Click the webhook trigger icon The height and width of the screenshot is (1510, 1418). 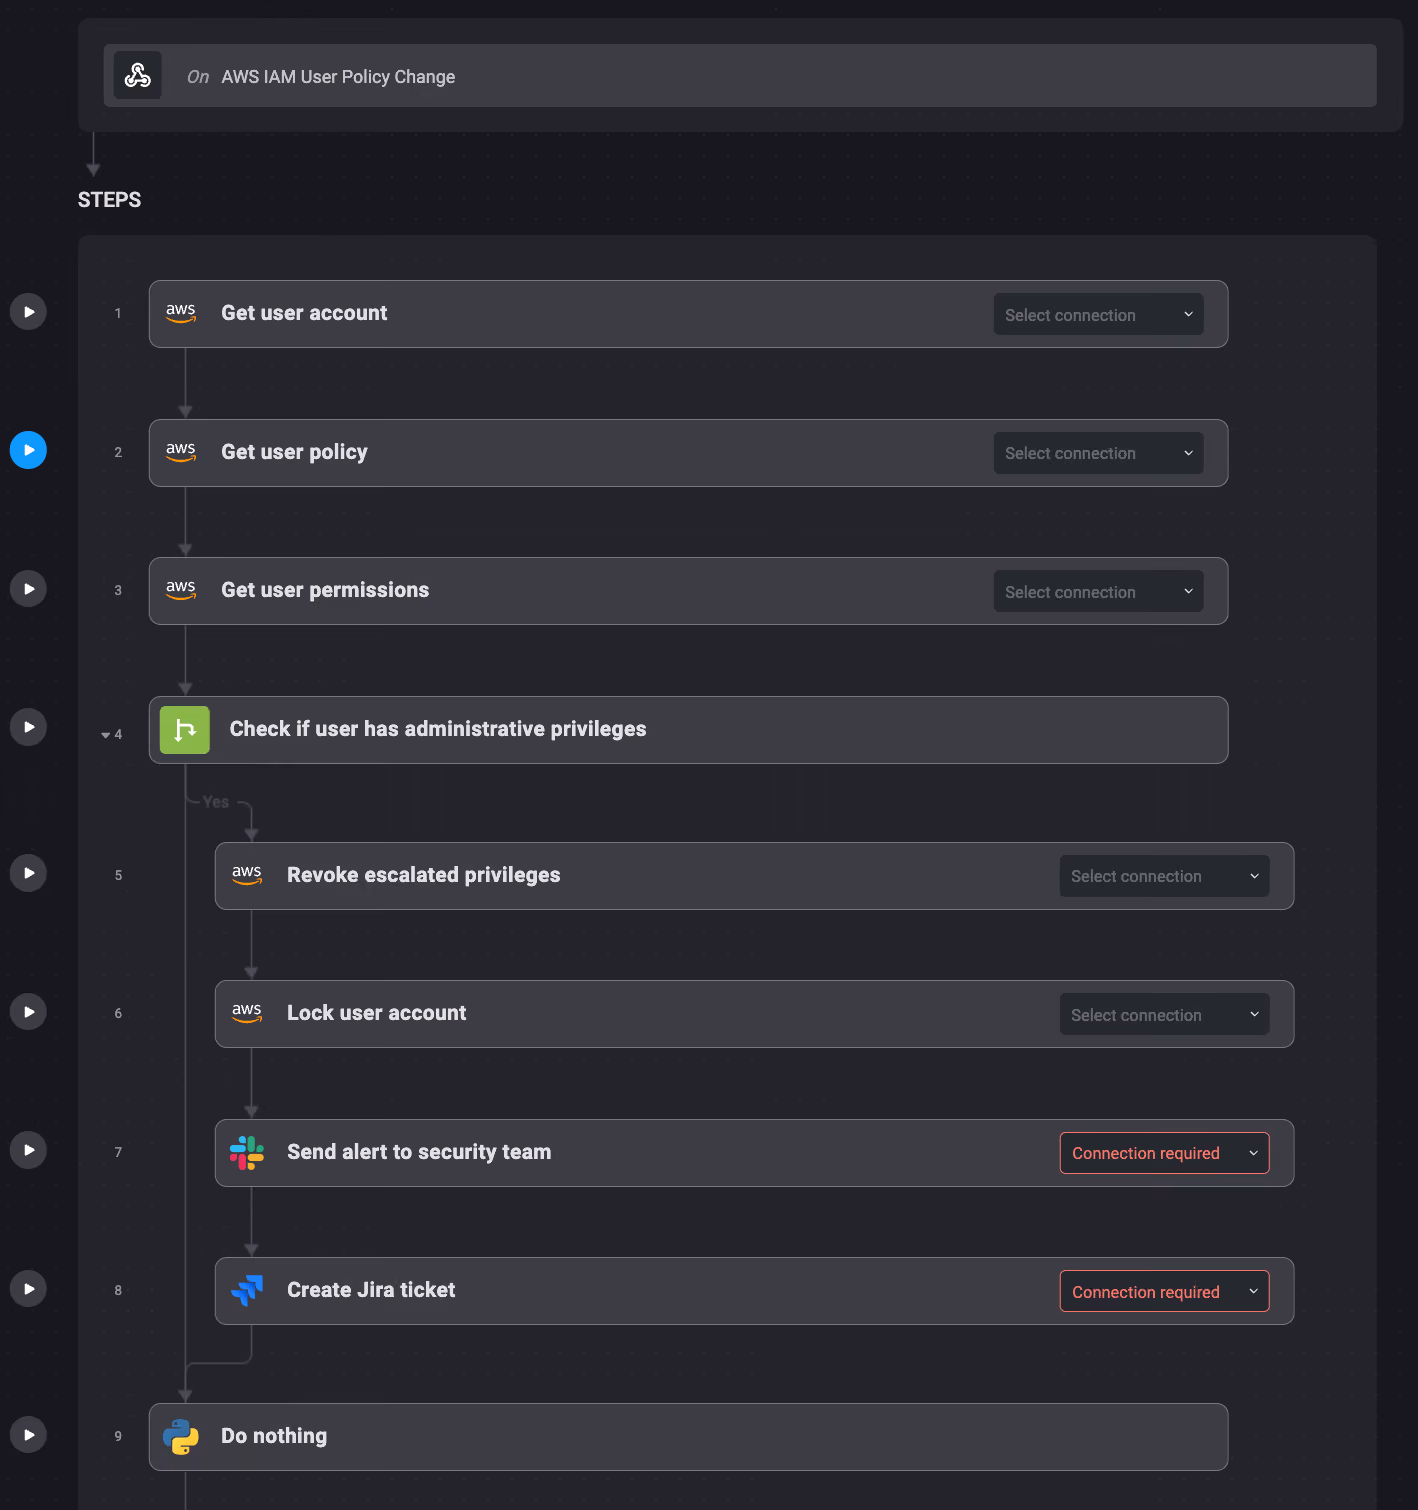point(138,76)
